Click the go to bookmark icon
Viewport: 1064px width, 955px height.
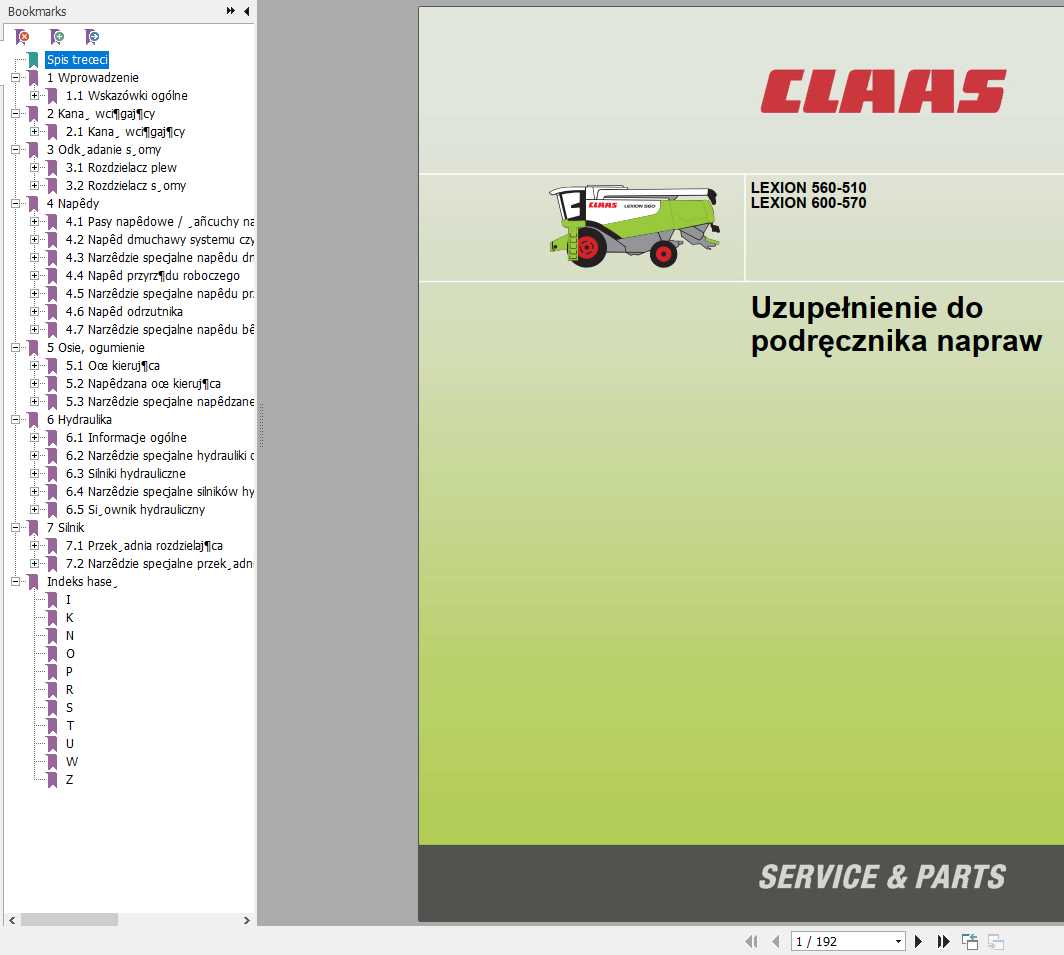[x=91, y=36]
